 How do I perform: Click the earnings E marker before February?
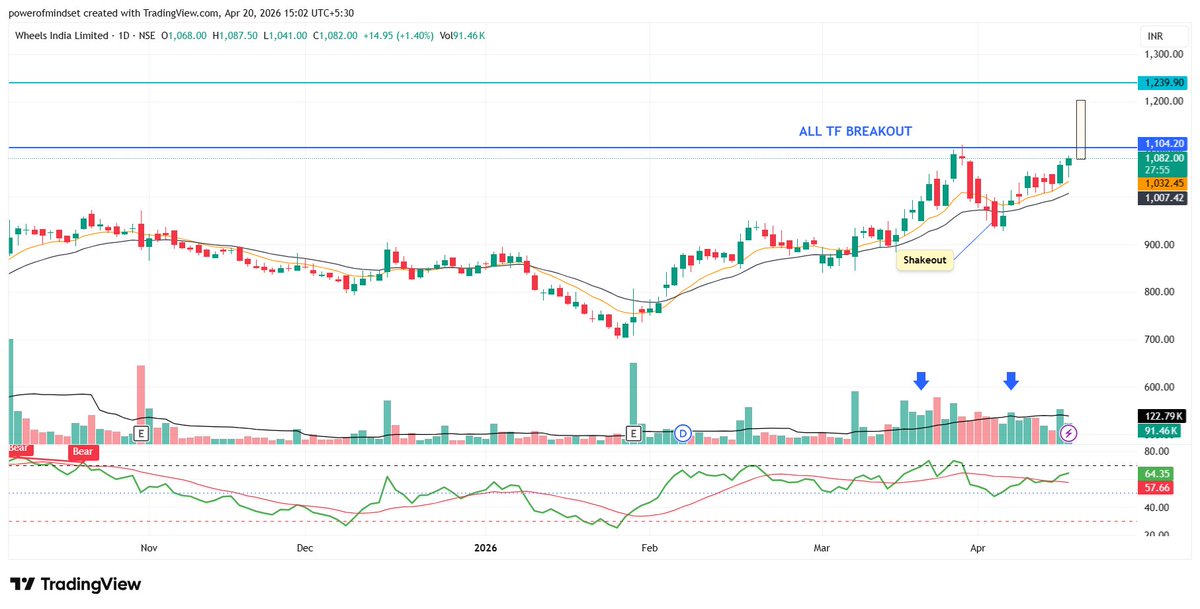(633, 433)
